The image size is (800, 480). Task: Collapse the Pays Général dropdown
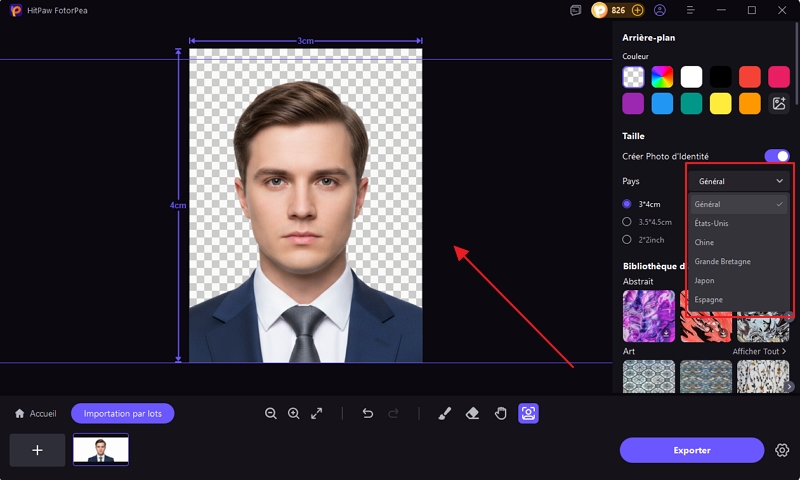pos(739,181)
